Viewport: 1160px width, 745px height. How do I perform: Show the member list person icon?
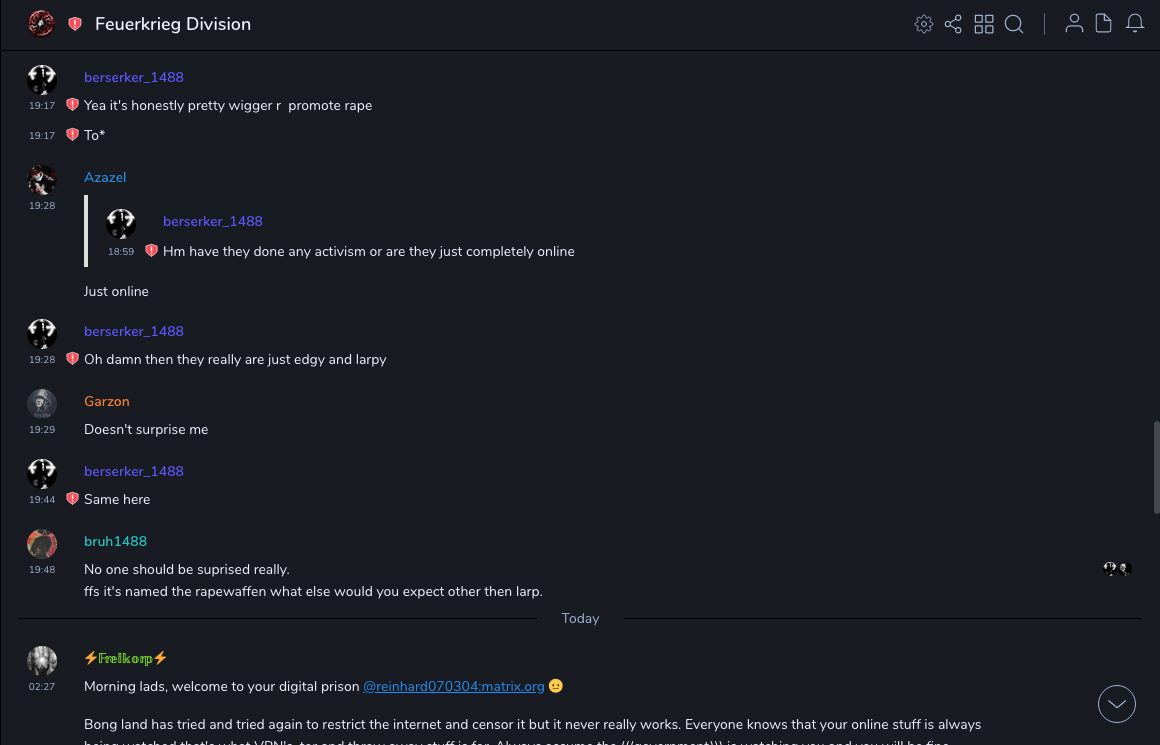pos(1074,24)
